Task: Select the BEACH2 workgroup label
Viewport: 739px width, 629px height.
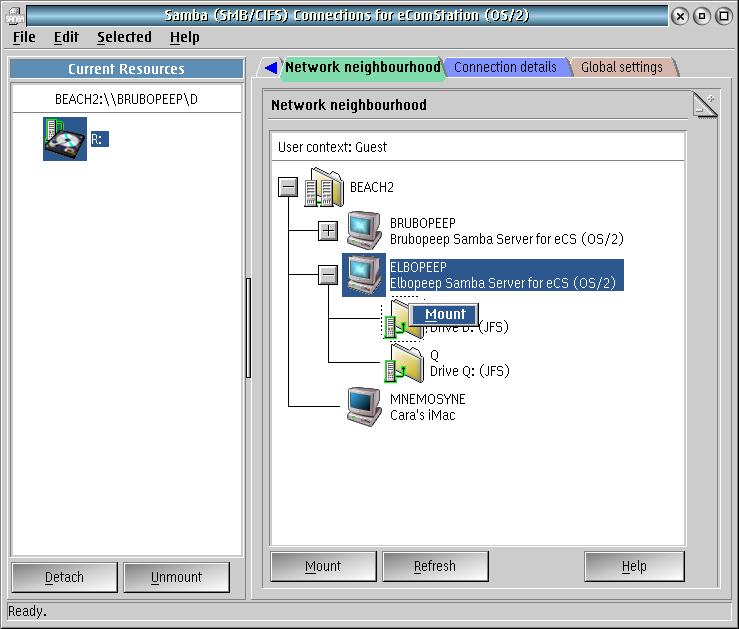Action: (x=371, y=188)
